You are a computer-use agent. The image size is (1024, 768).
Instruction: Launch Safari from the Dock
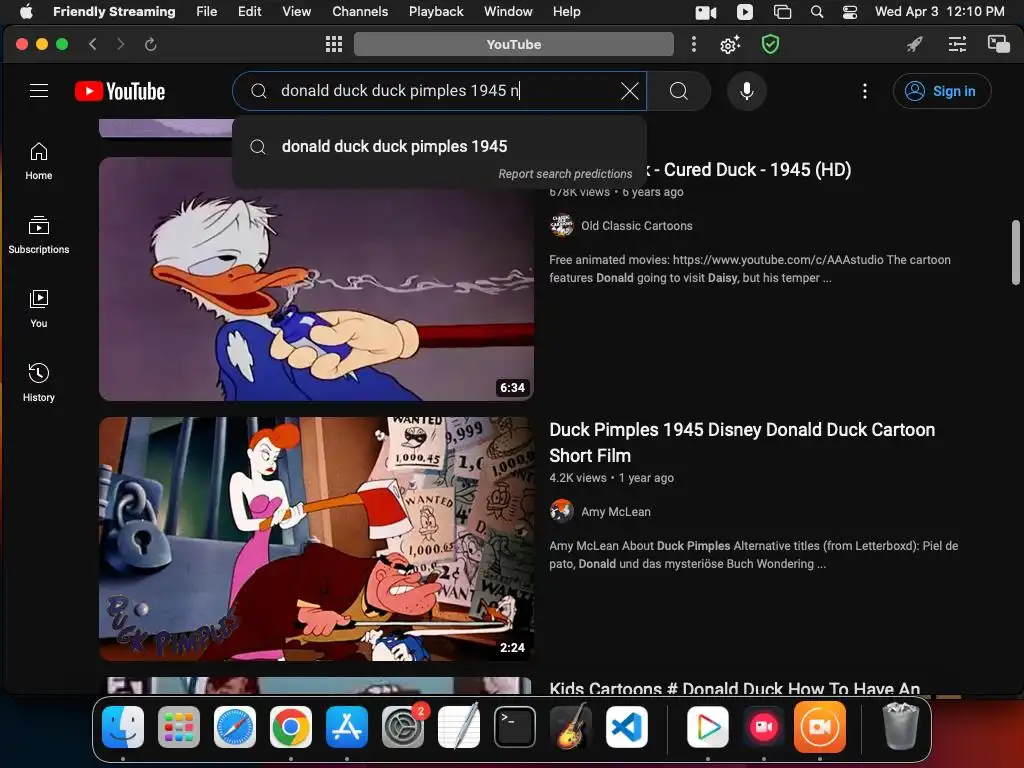235,727
